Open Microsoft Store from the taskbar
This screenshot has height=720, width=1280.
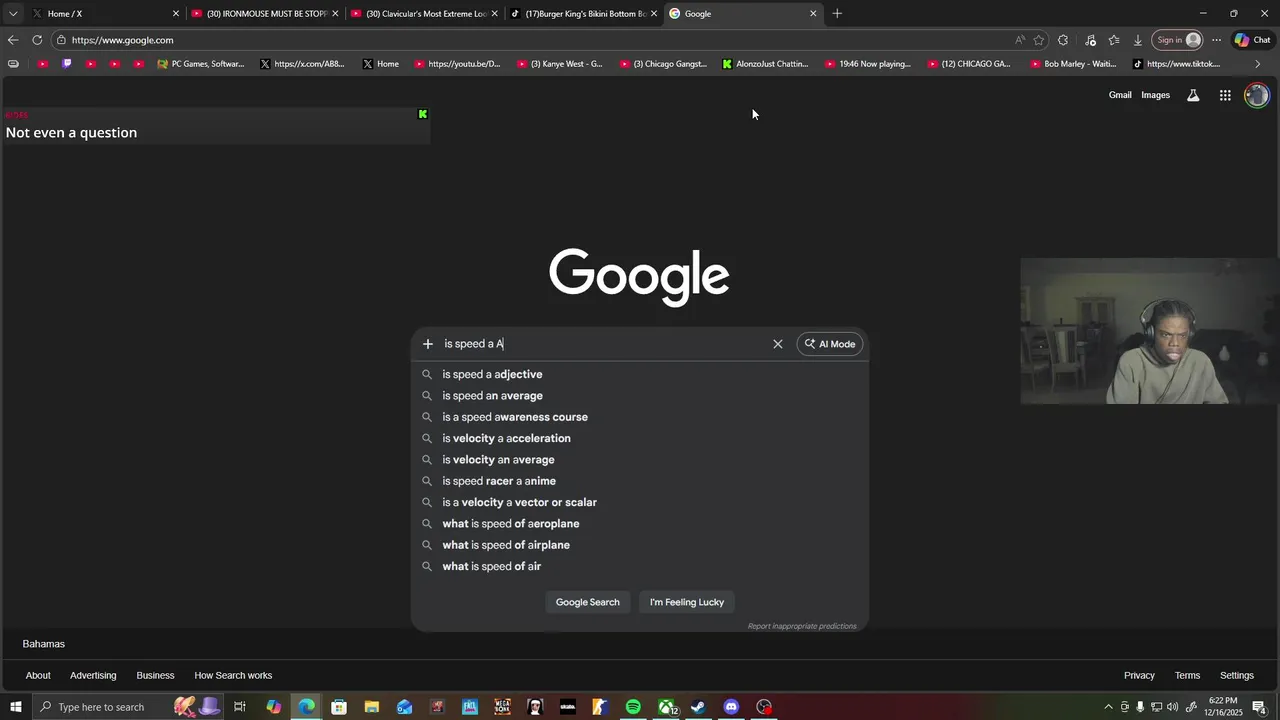(339, 707)
